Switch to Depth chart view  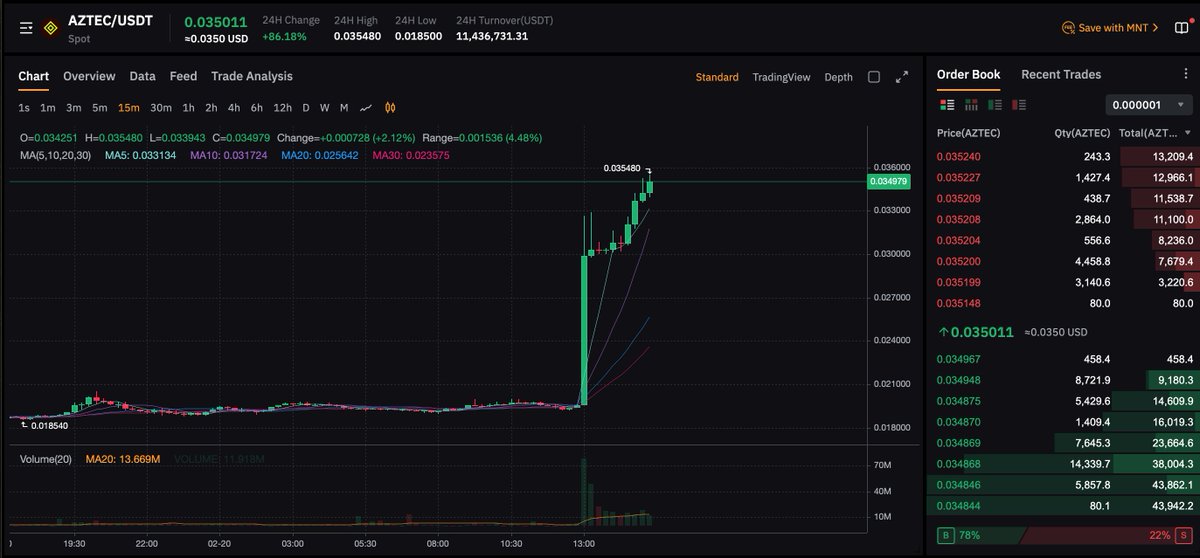coord(838,77)
